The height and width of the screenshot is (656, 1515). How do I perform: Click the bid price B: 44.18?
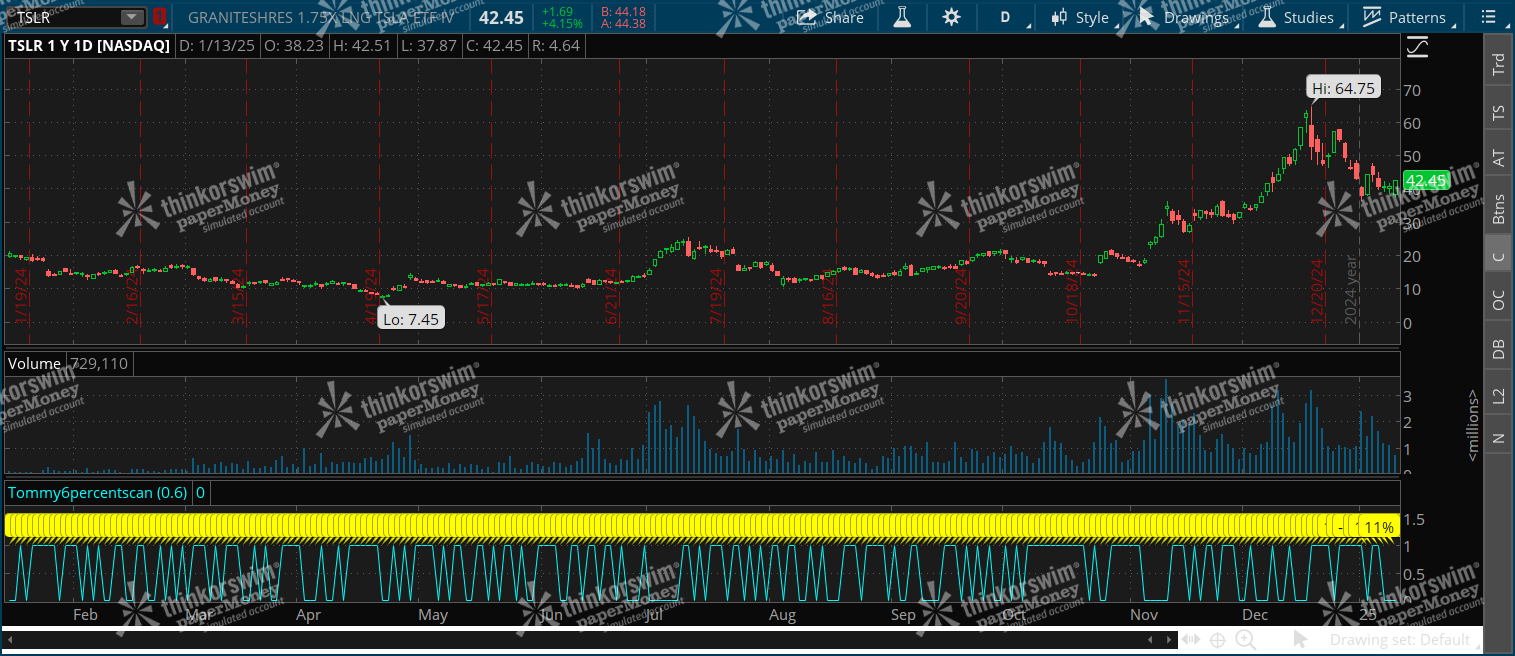pos(623,11)
